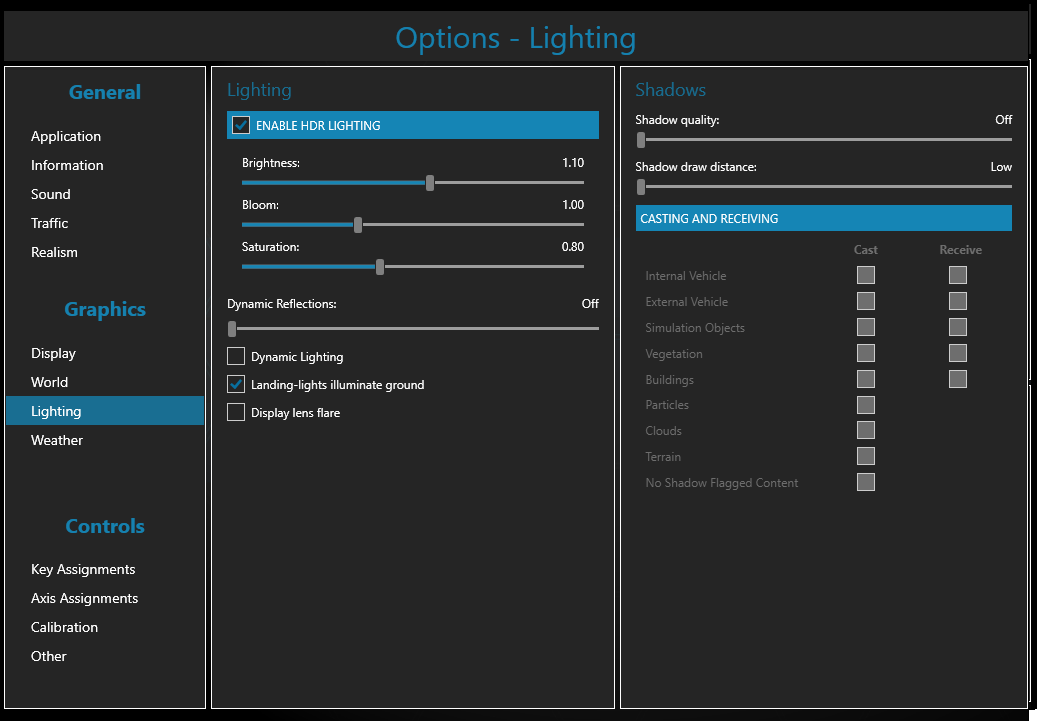
Task: Open the Weather settings page
Action: coord(57,440)
